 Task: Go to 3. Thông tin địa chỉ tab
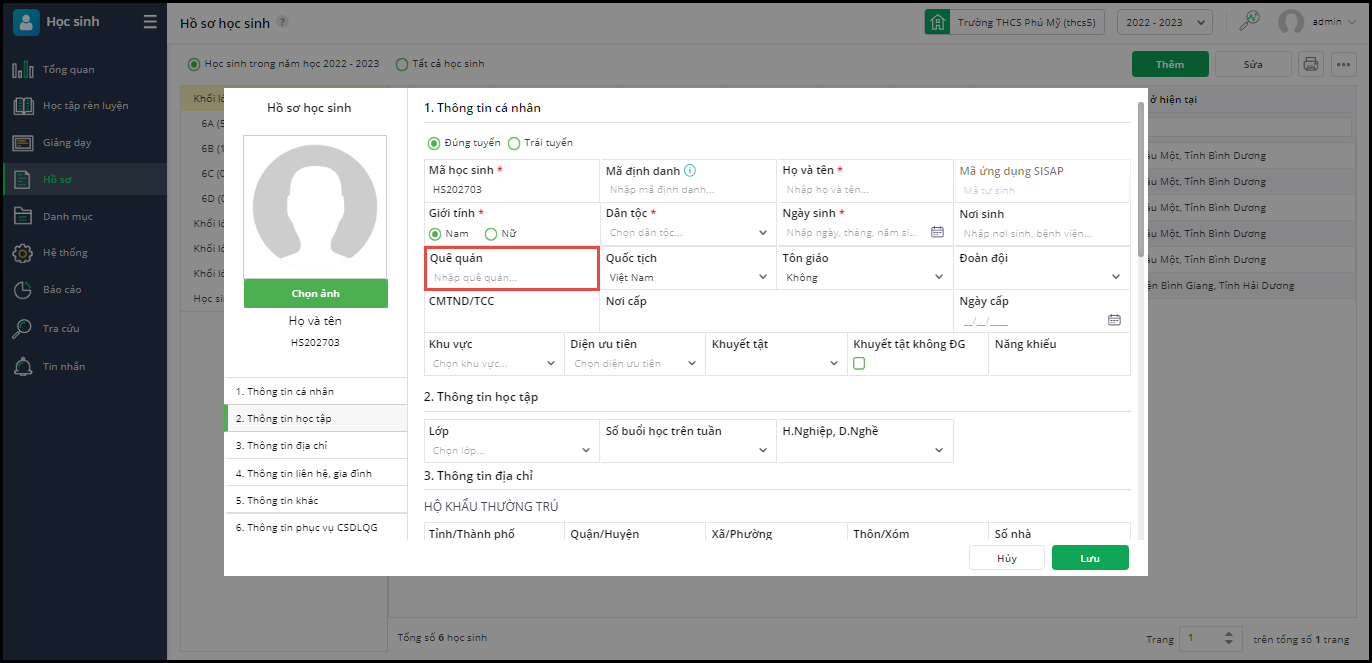tap(316, 445)
